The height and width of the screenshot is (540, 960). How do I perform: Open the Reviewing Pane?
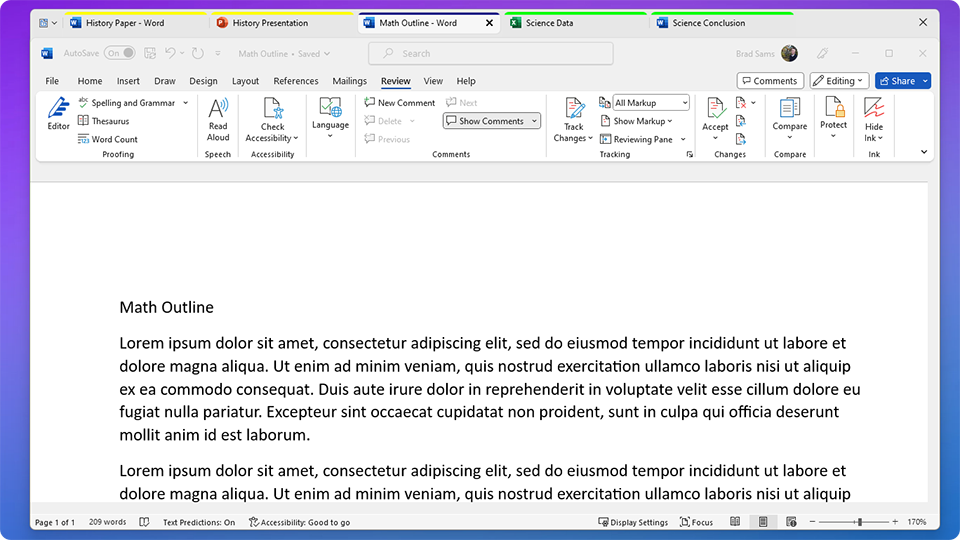(636, 140)
